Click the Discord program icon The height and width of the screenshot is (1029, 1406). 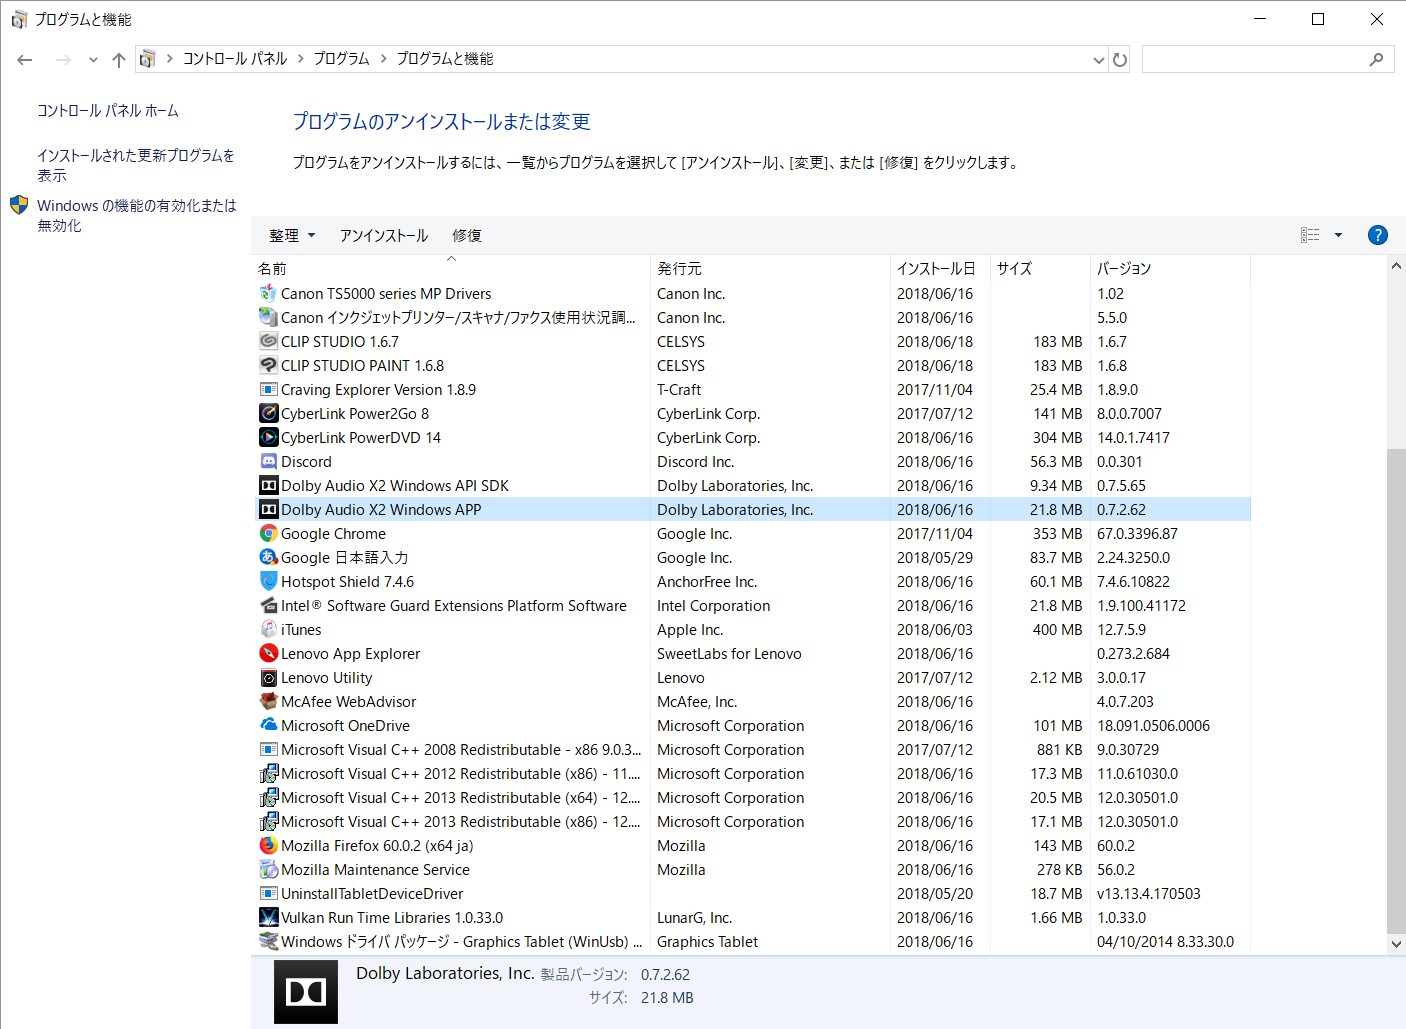pyautogui.click(x=268, y=461)
